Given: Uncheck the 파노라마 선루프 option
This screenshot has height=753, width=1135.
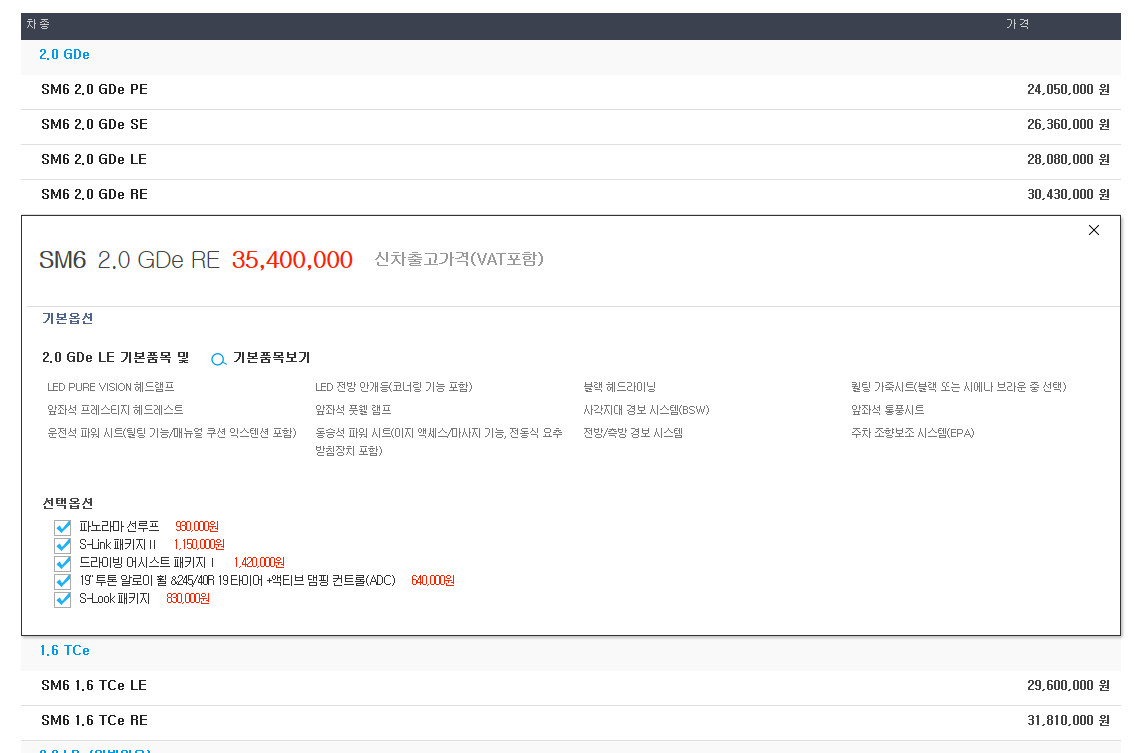Looking at the screenshot, I should (x=63, y=527).
